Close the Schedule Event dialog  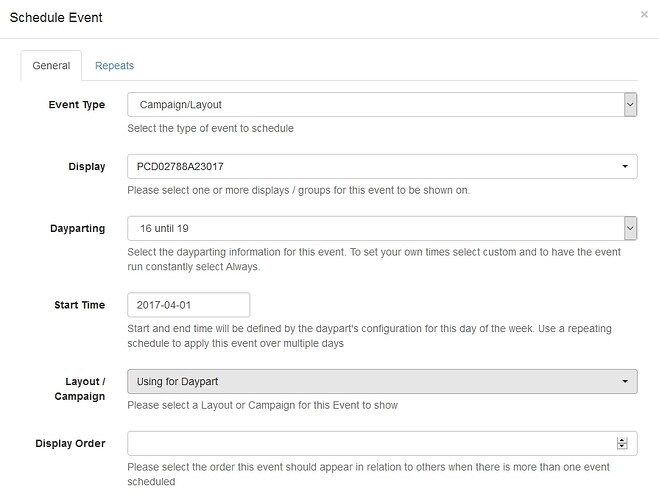click(644, 15)
